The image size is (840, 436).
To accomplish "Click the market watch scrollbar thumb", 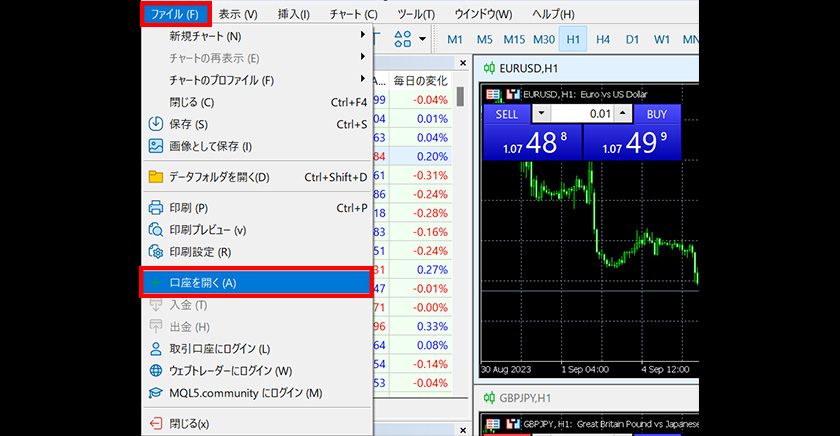I will coord(460,97).
